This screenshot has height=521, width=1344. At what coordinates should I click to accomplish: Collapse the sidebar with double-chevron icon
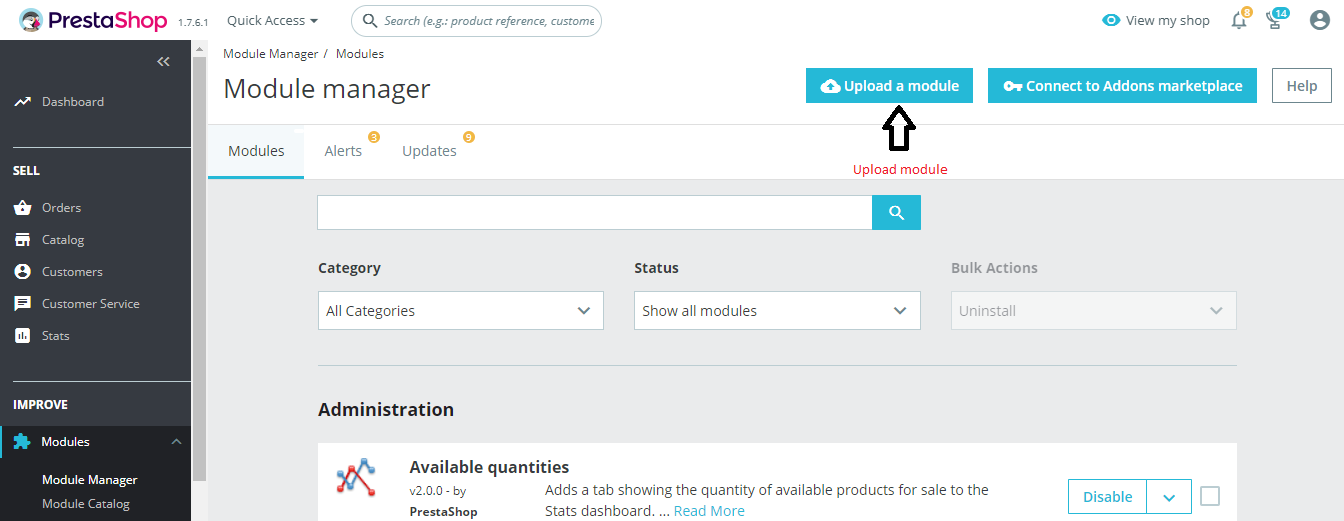pyautogui.click(x=163, y=62)
